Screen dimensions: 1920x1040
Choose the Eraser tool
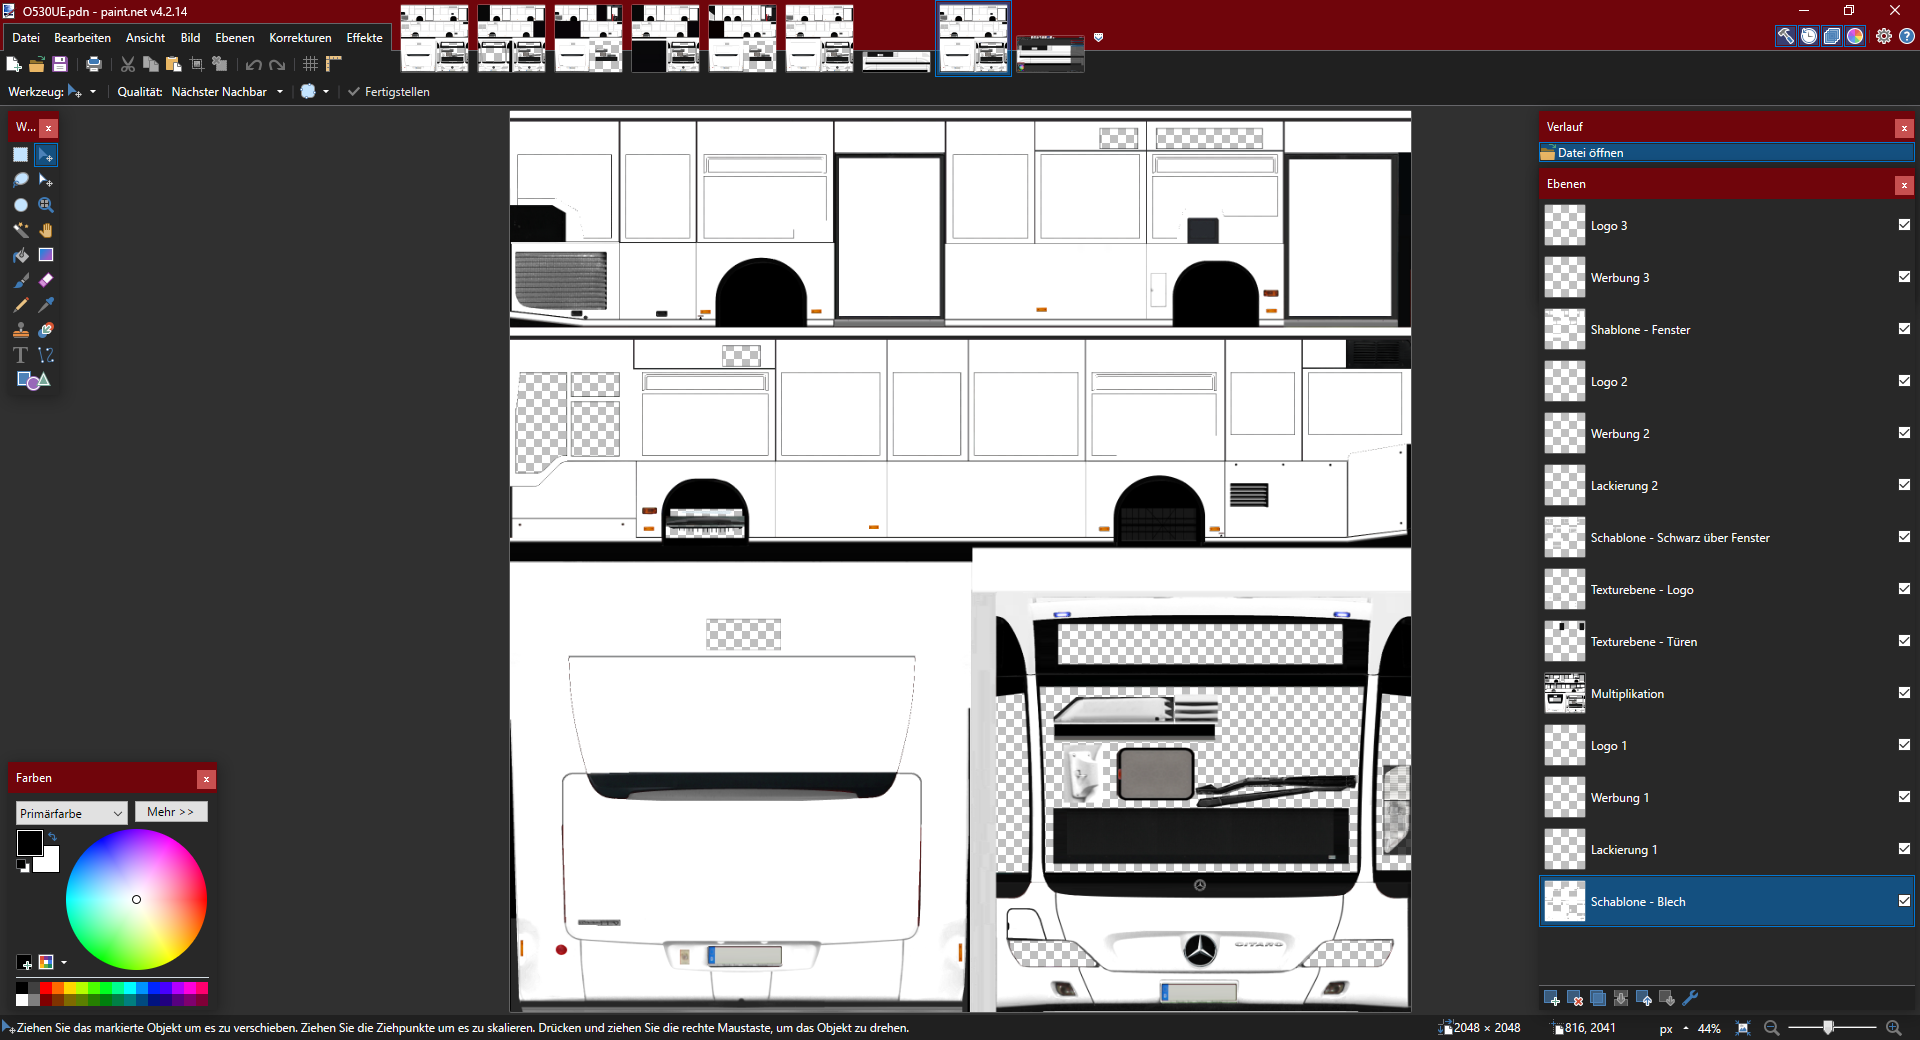(x=46, y=280)
